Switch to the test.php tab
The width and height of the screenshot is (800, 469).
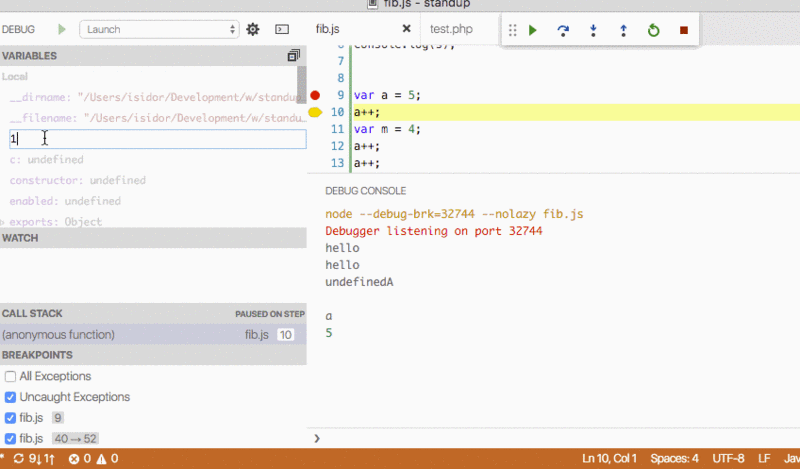click(451, 29)
